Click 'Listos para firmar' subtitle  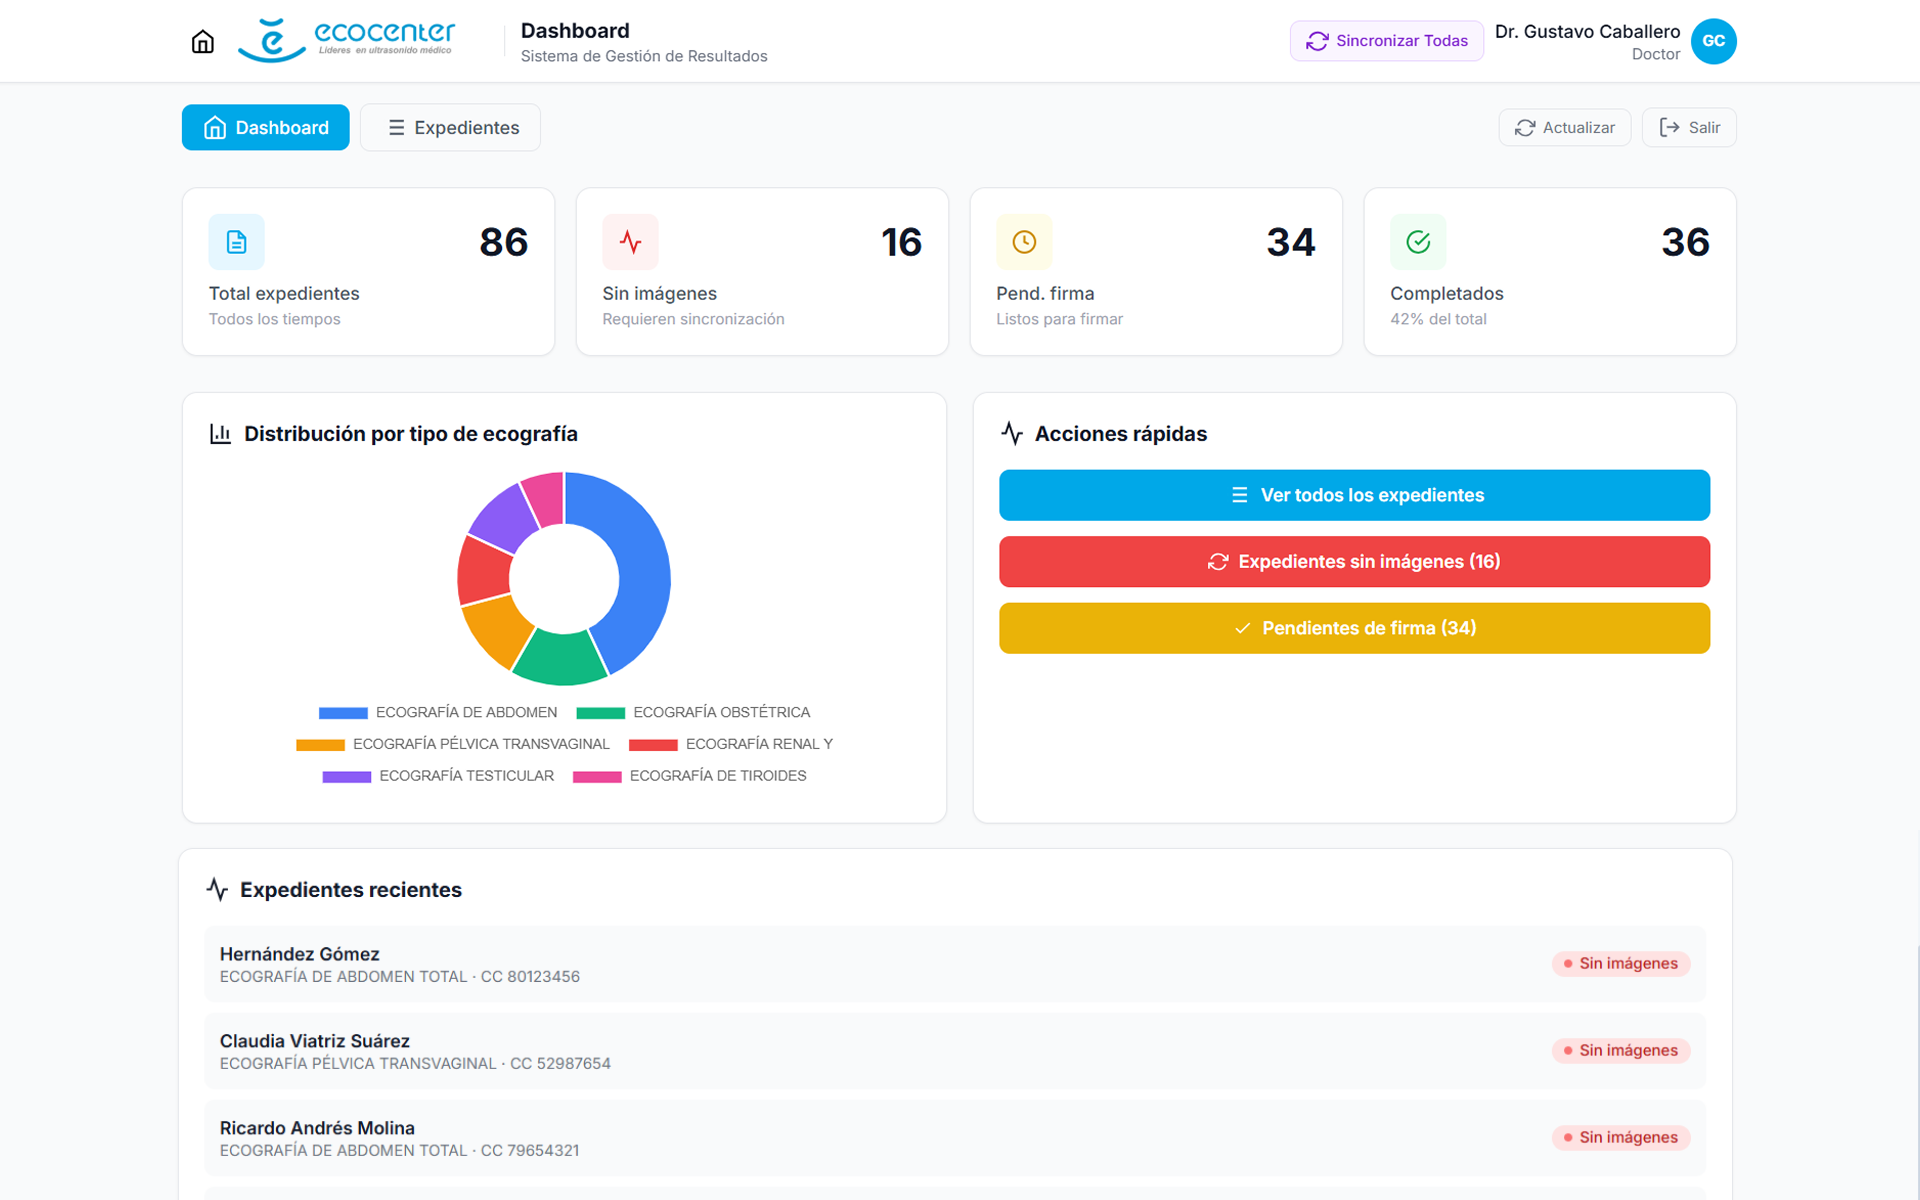click(1059, 319)
